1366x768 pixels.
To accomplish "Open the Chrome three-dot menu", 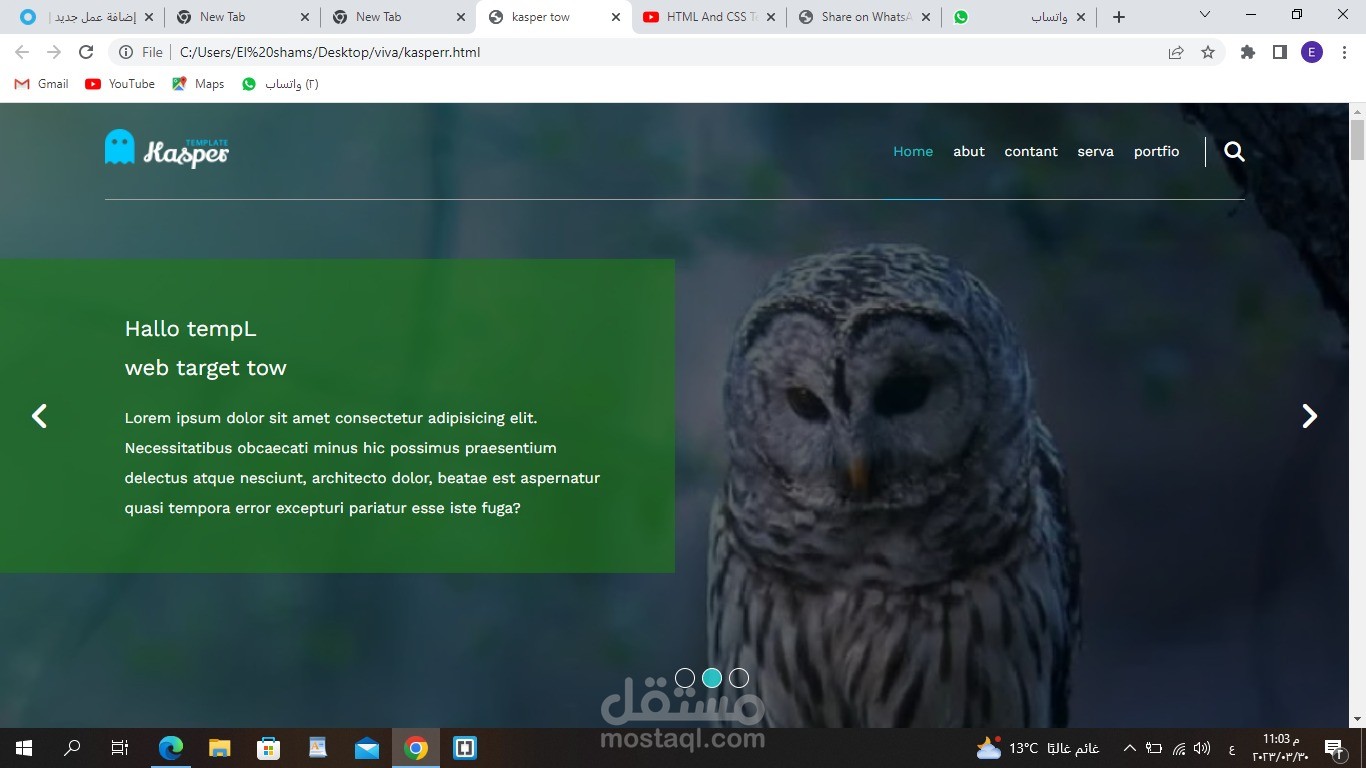I will [1344, 52].
